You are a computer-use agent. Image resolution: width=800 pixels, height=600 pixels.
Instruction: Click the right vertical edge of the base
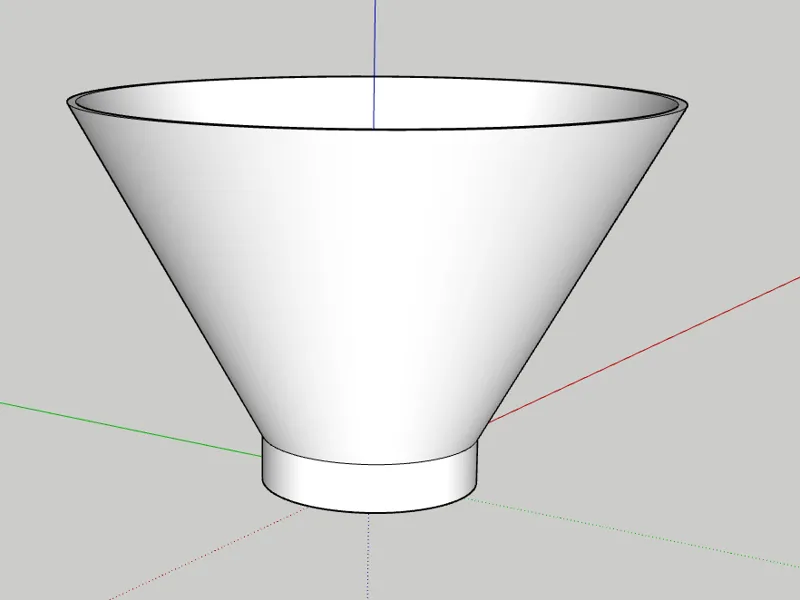tap(477, 464)
